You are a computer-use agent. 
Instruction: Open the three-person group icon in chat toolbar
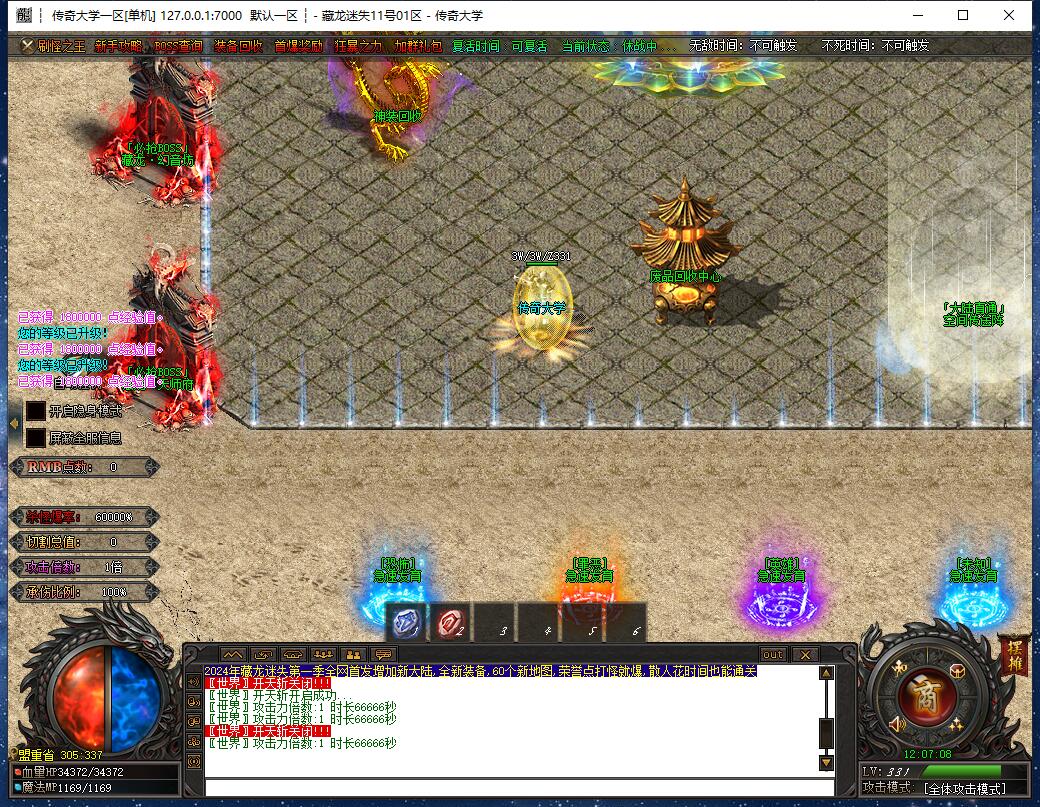(x=323, y=654)
